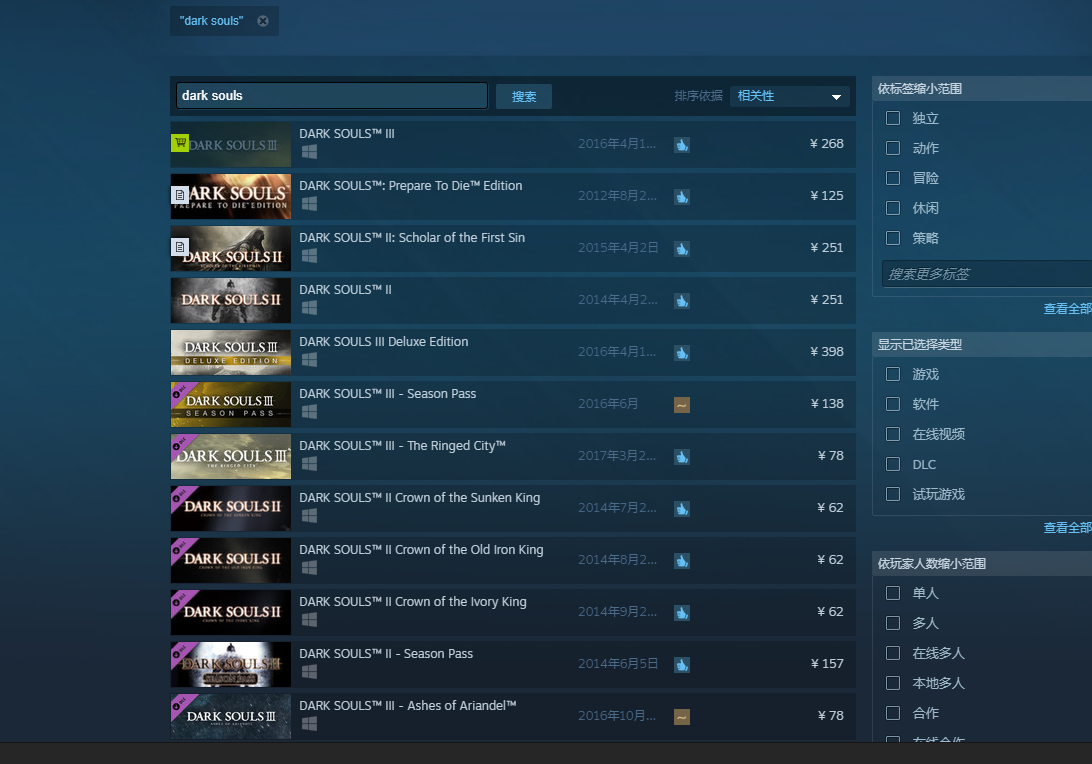The image size is (1092, 764).
Task: Click the "dark souls" search text field
Action: tap(332, 95)
